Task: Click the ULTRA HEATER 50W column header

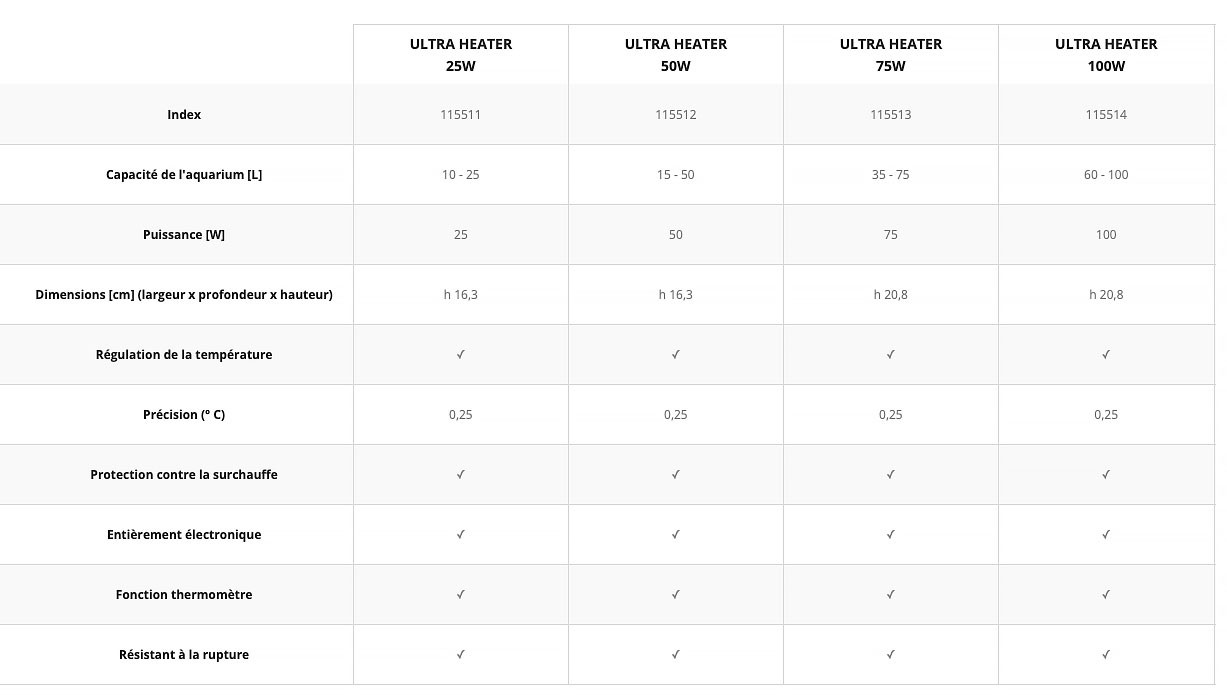Action: [675, 55]
